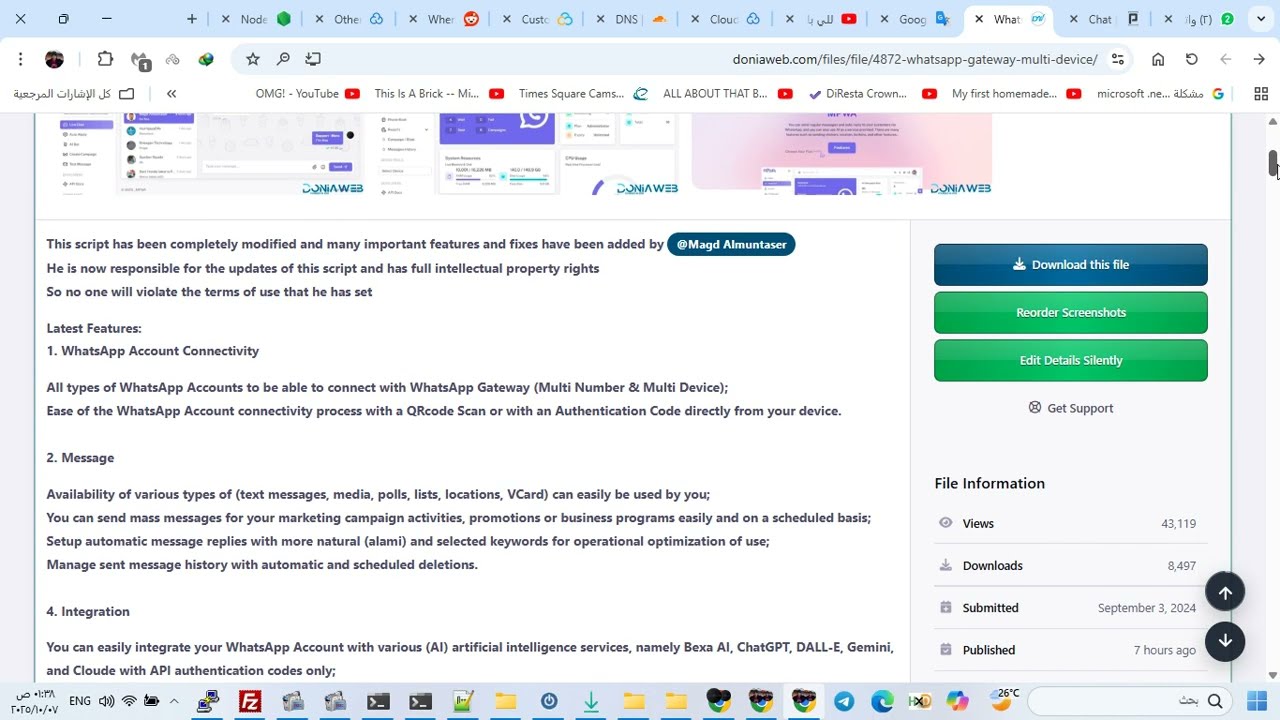The image size is (1280, 720).
Task: Open the All Bookmarks folder
Action: click(x=74, y=94)
